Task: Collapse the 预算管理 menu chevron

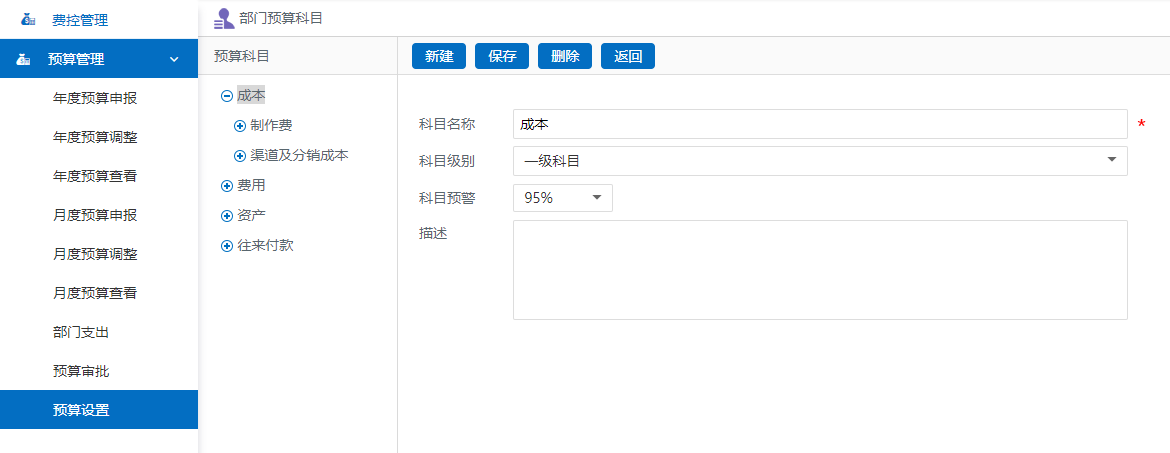Action: (174, 60)
